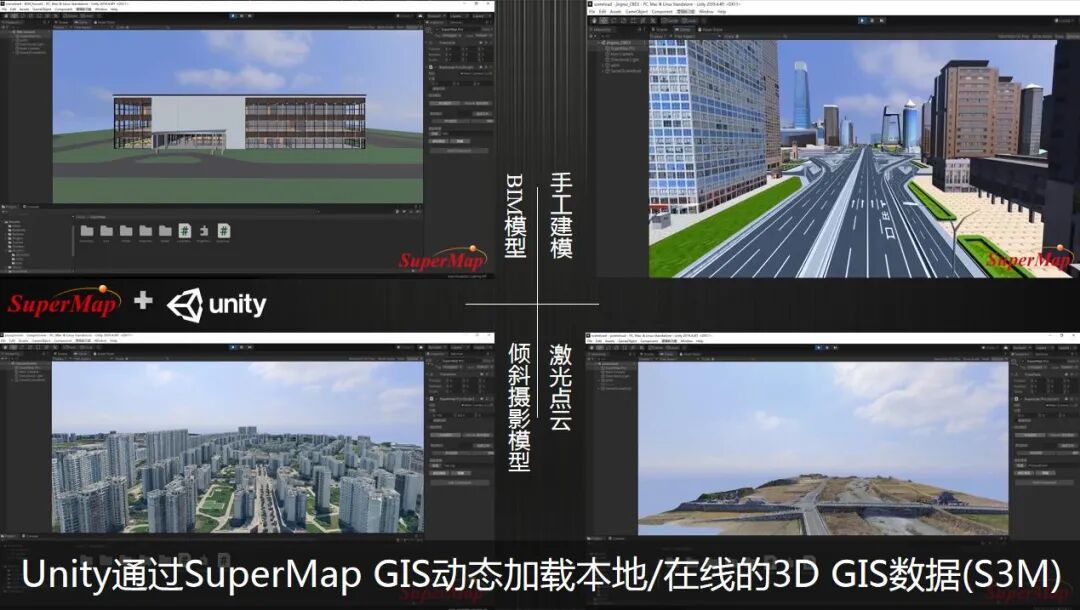
Task: Select Rotate tool in 手工建模 Unity toolbar
Action: pyautogui.click(x=614, y=21)
